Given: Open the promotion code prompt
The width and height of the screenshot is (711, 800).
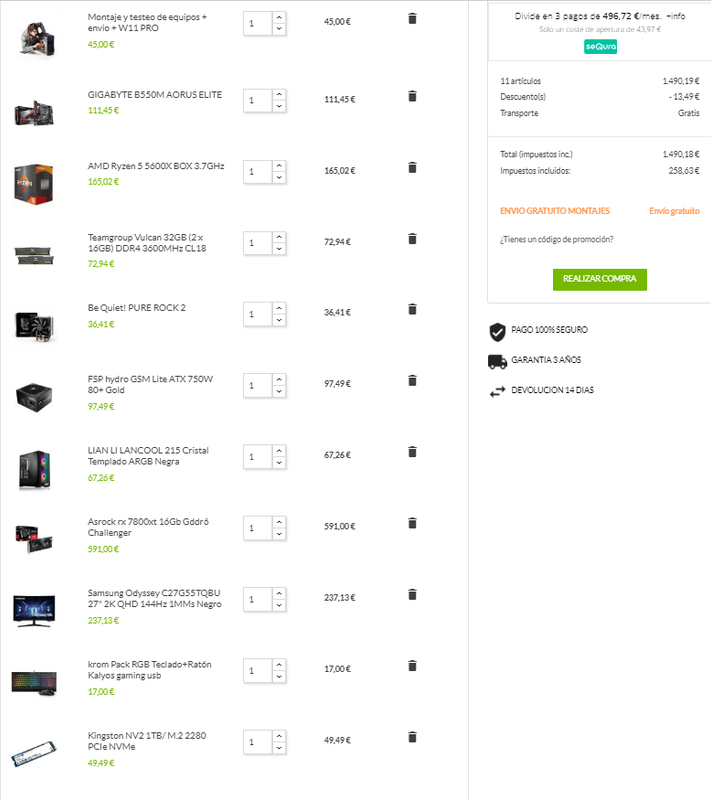Looking at the screenshot, I should click(556, 239).
